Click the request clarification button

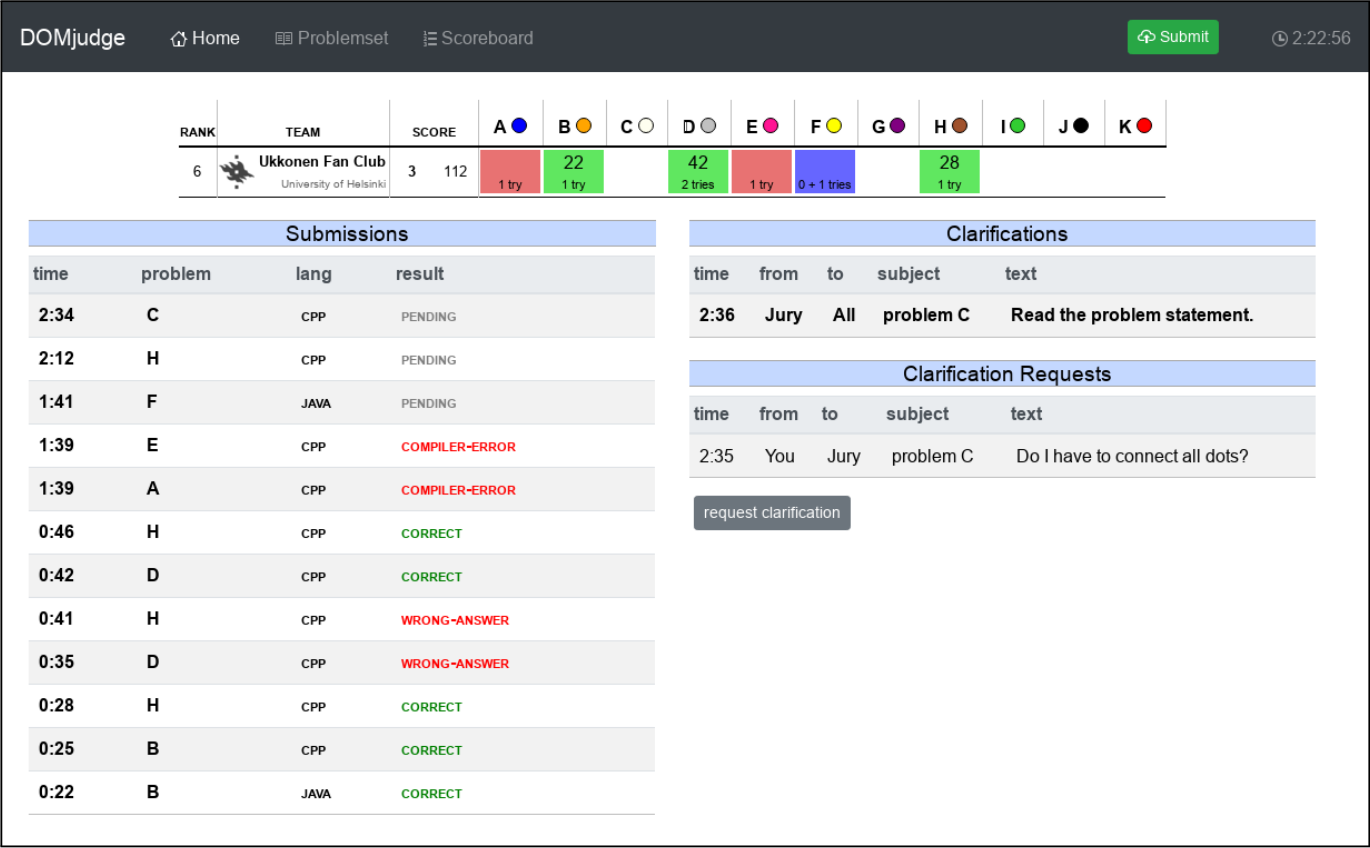(772, 513)
